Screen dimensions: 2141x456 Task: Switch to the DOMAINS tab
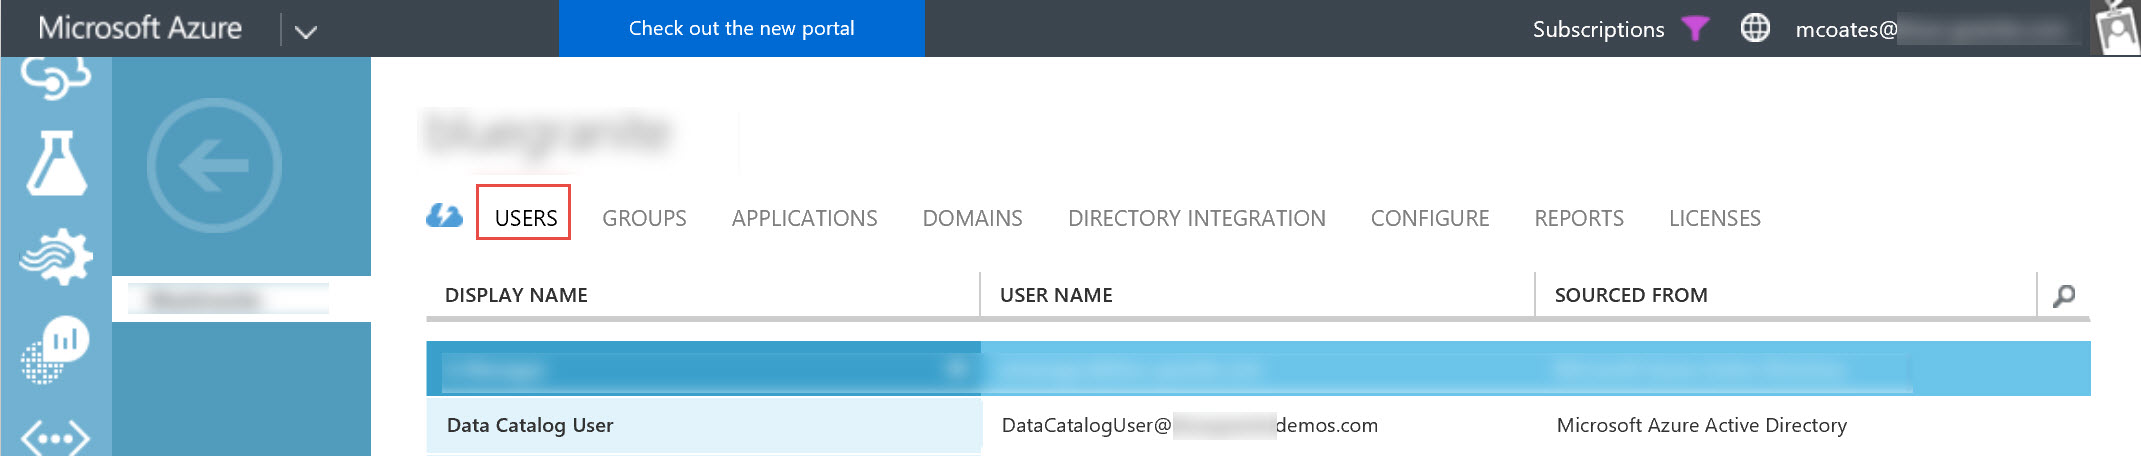point(972,217)
